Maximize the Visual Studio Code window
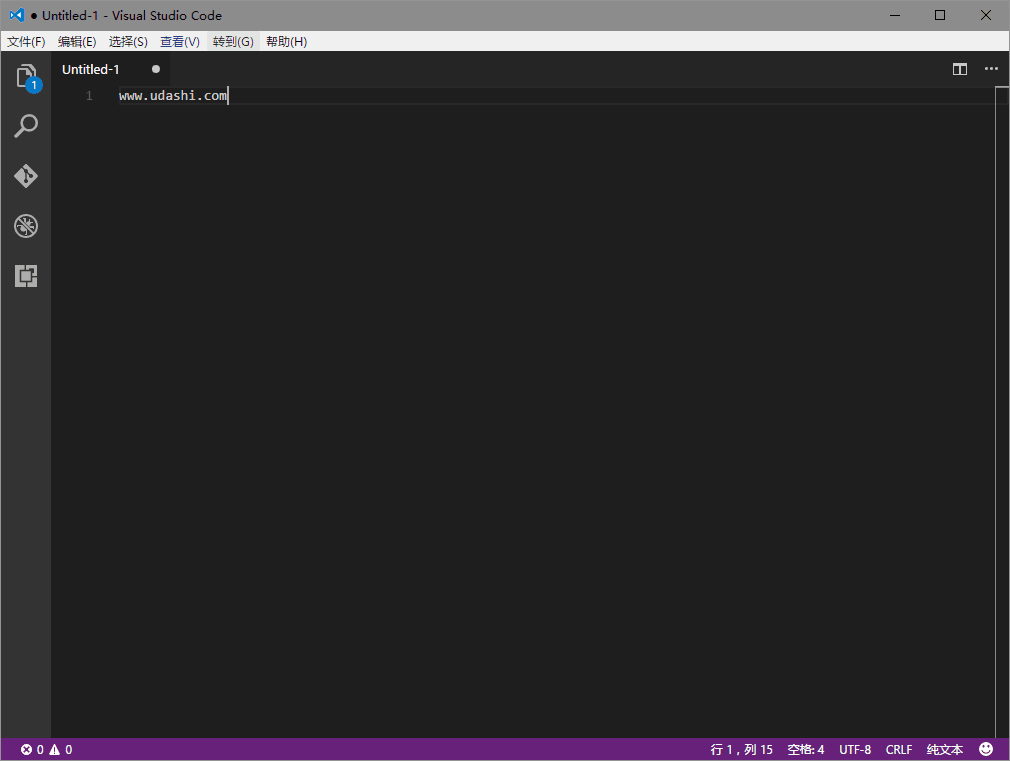 940,15
